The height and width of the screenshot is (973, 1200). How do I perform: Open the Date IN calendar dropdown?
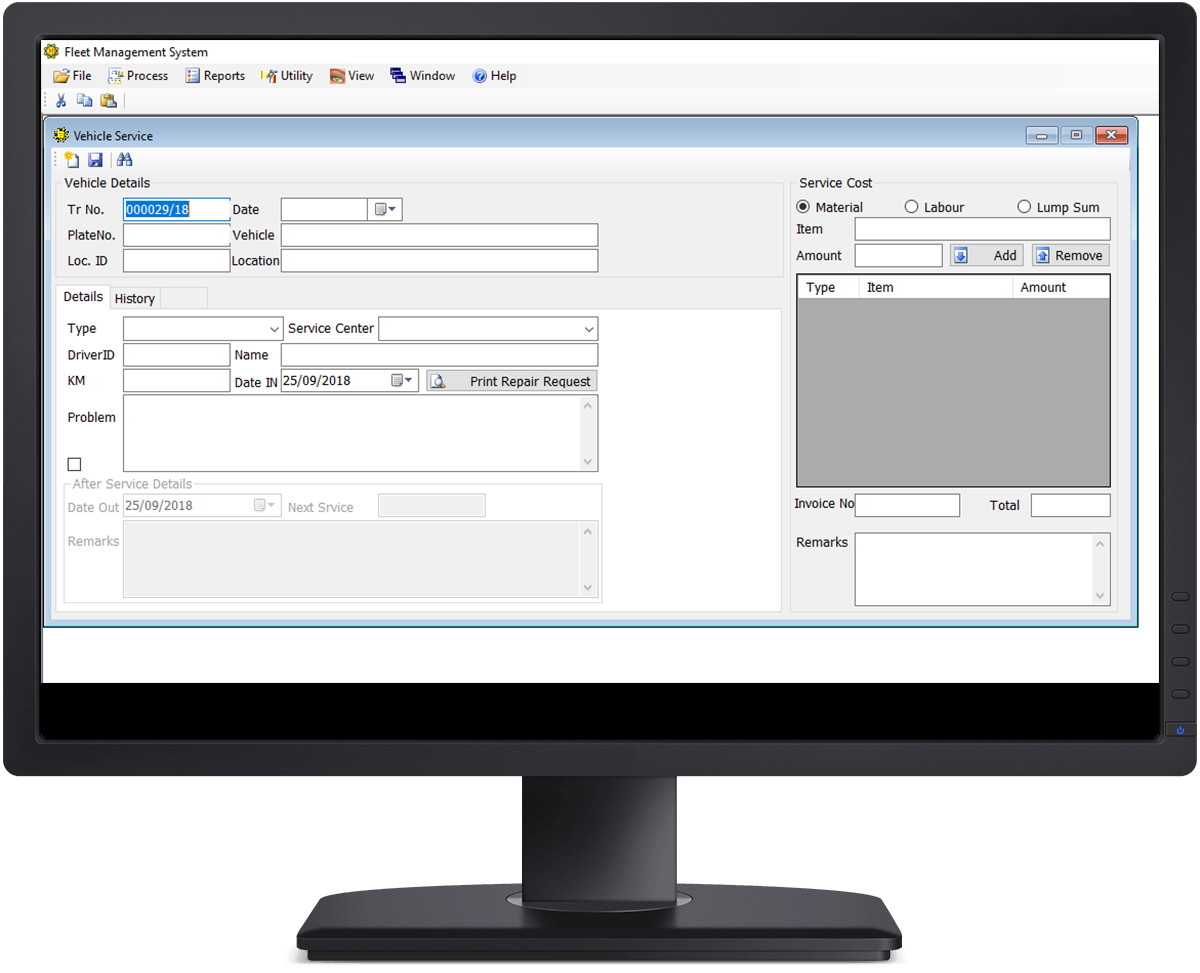click(x=402, y=381)
